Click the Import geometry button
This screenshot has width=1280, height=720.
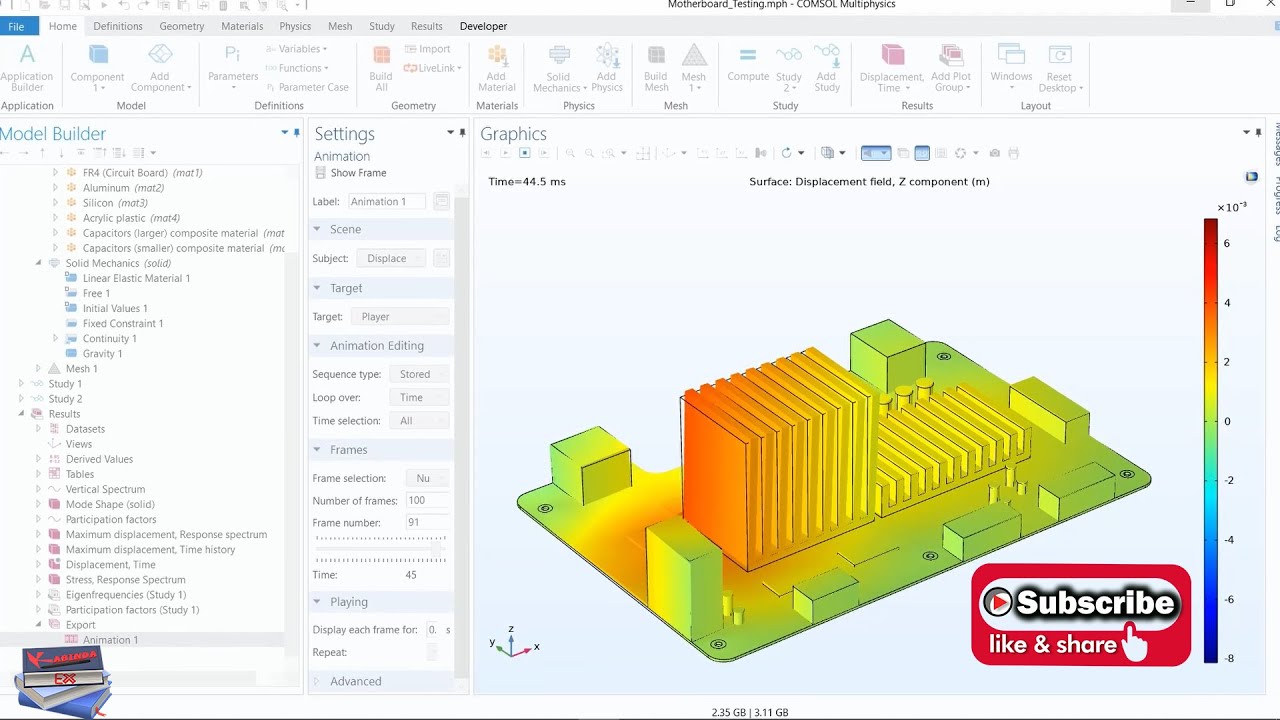coord(427,49)
